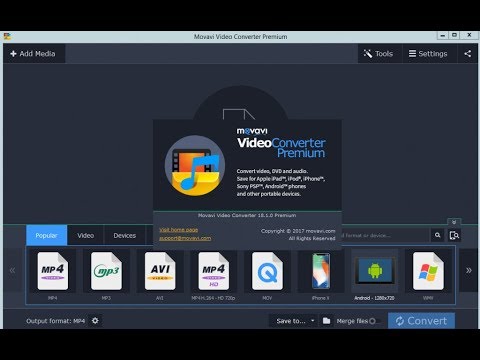Select the iPhone X device preset
The image size is (480, 360).
click(x=321, y=276)
